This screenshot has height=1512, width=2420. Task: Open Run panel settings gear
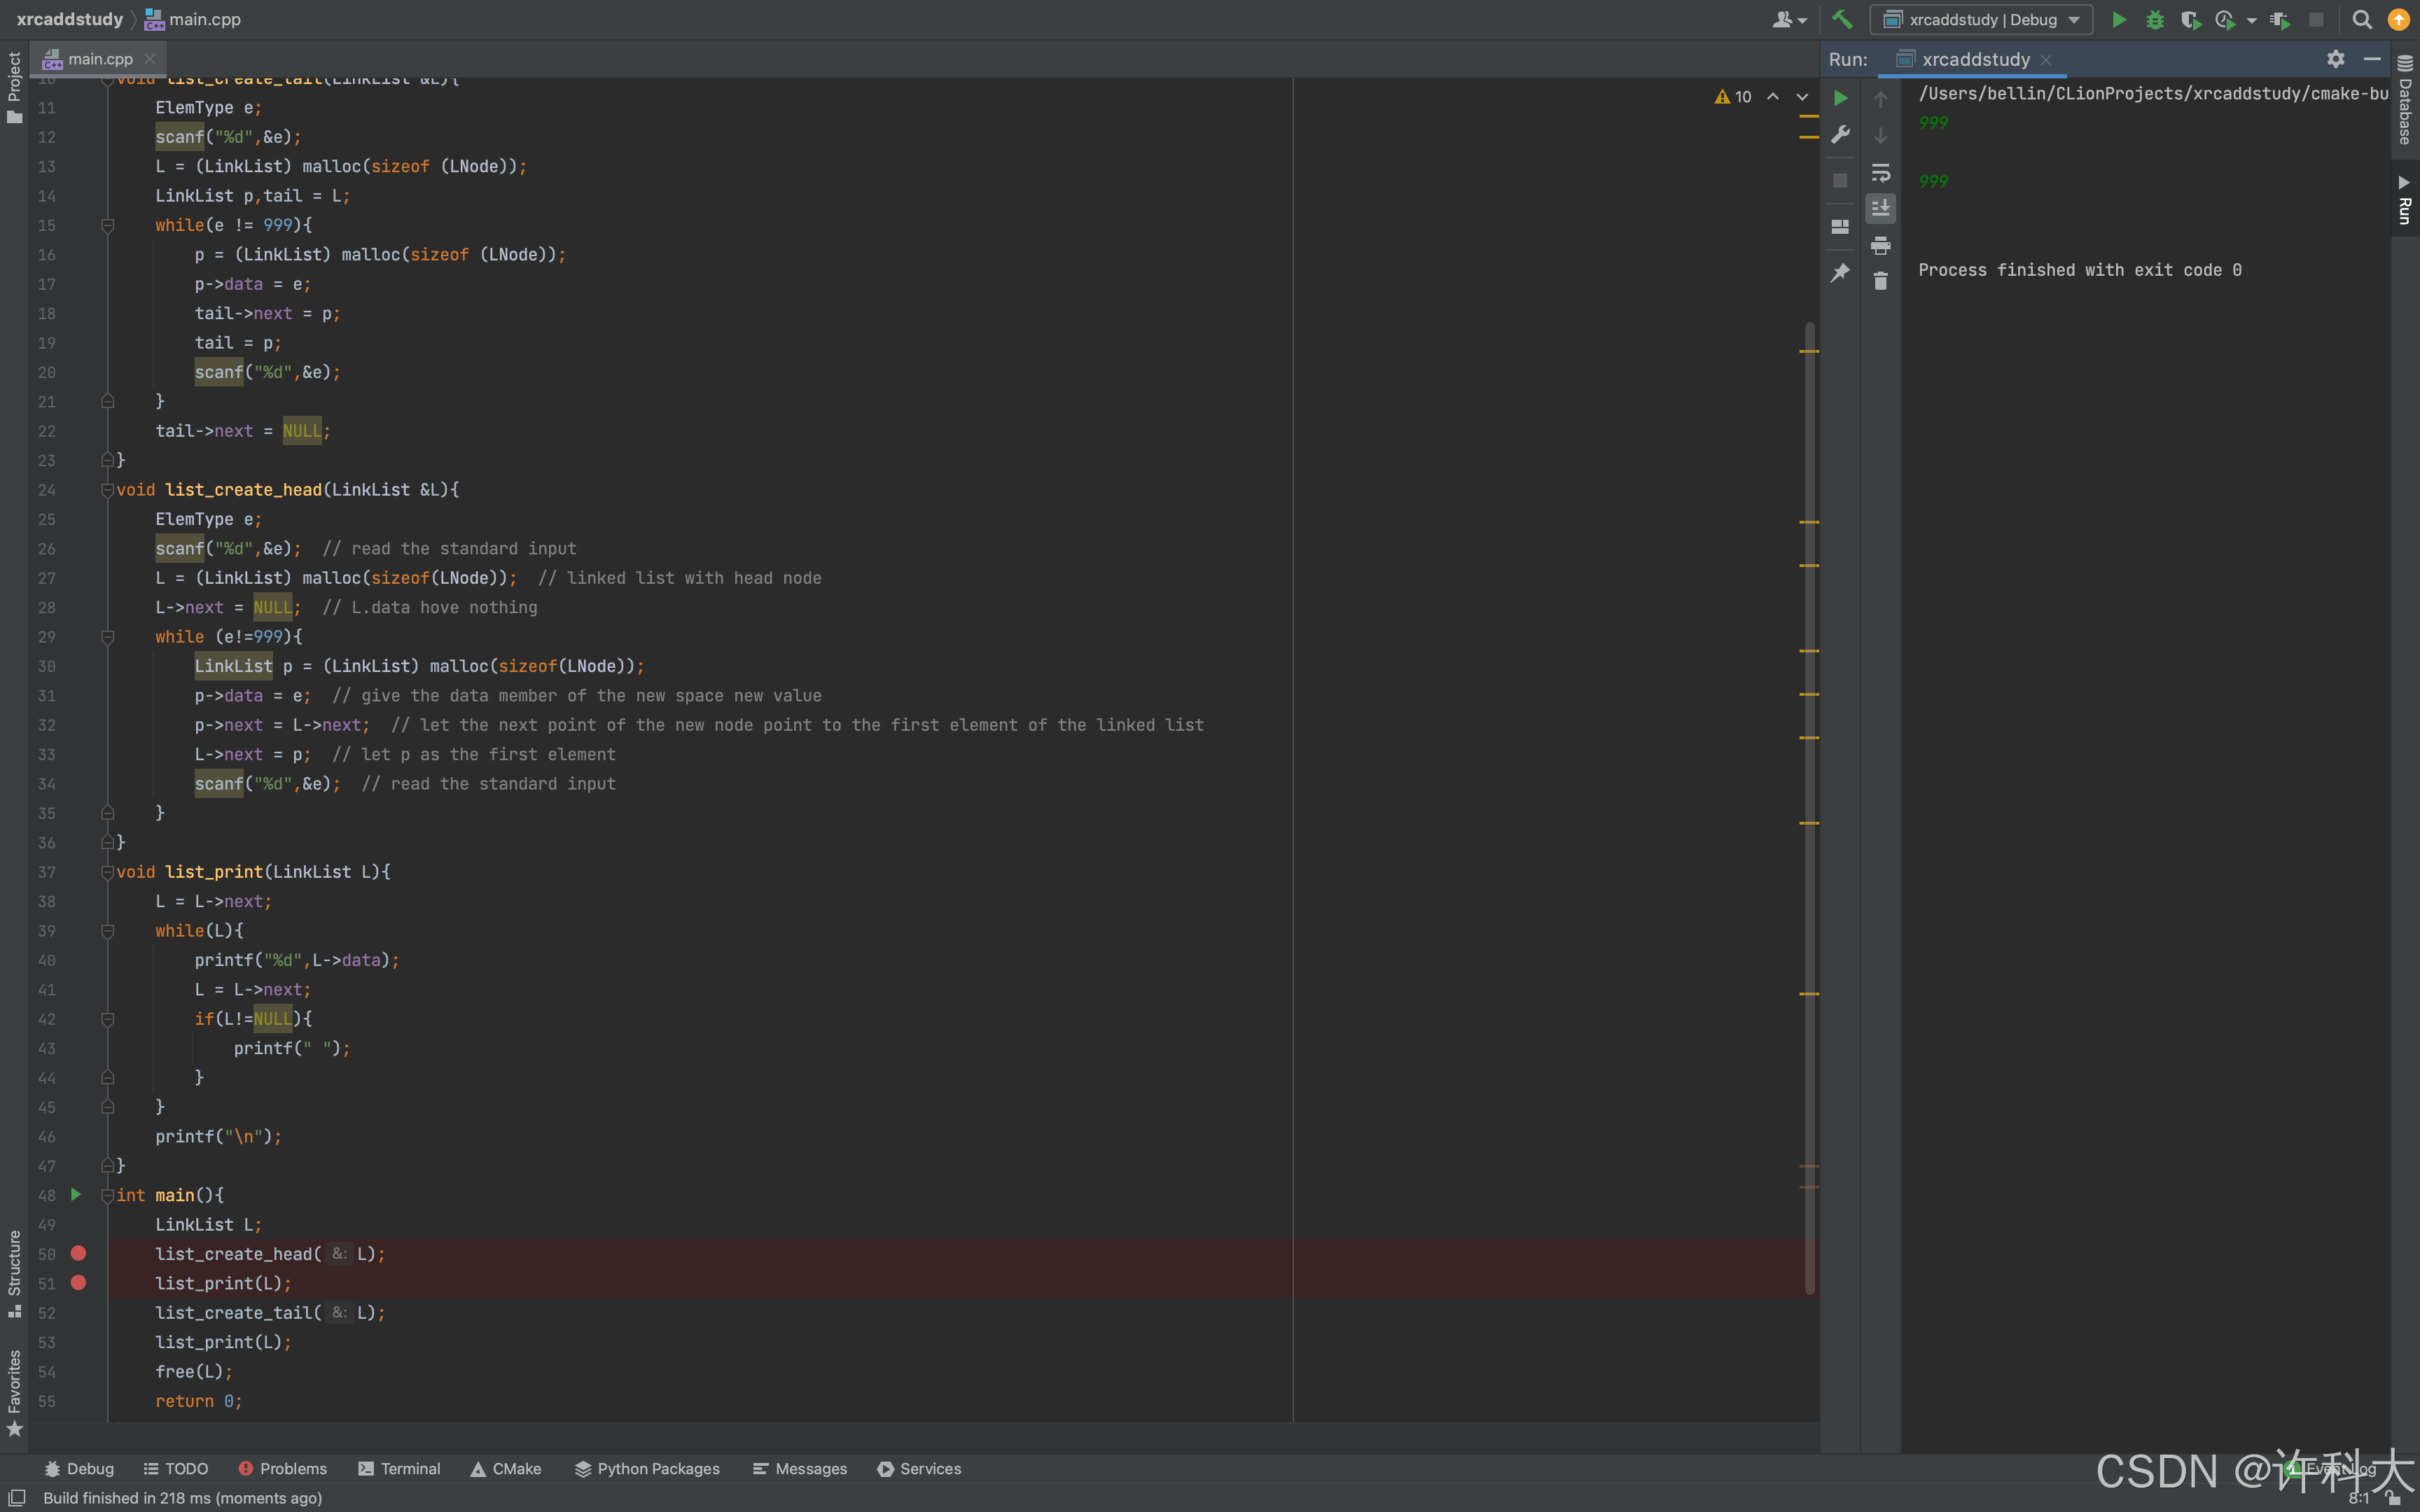(2335, 59)
